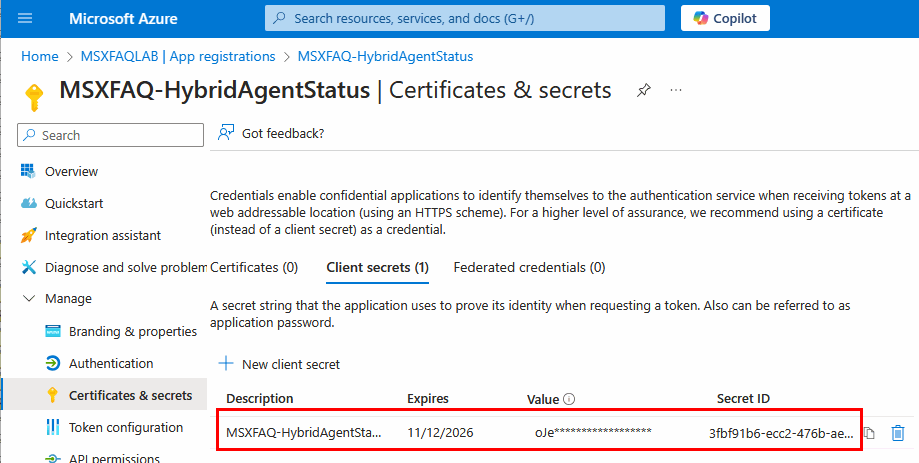
Task: Click the Diagnose wrench icon
Action: [28, 267]
